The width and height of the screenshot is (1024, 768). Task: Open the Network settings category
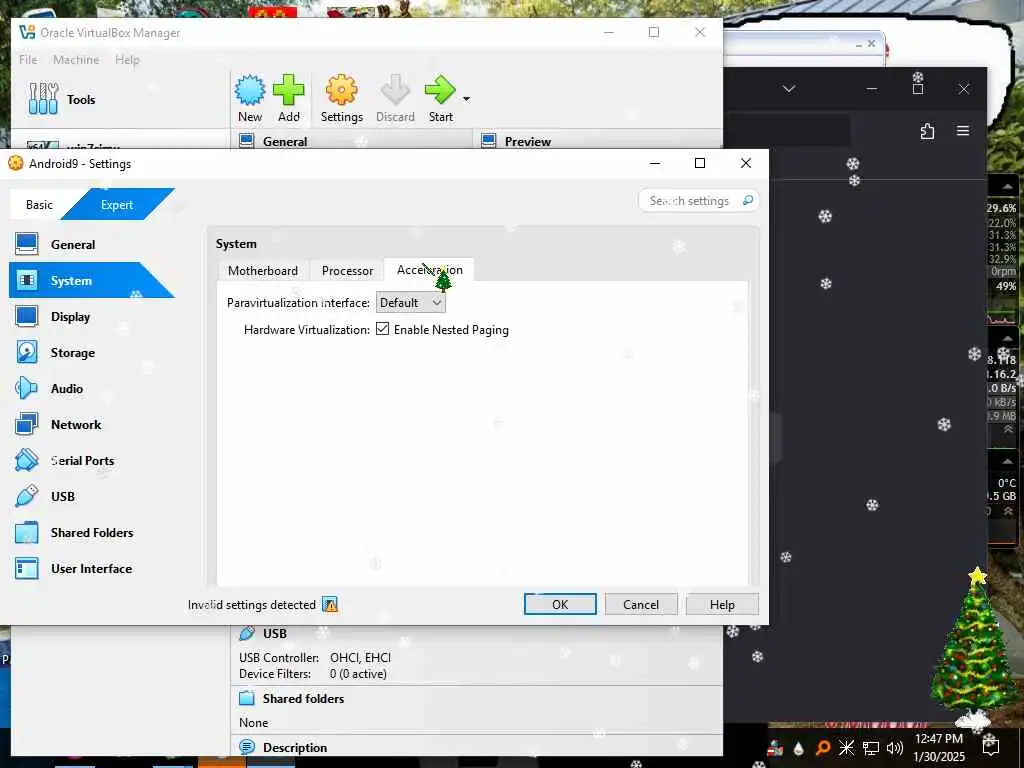pyautogui.click(x=76, y=424)
